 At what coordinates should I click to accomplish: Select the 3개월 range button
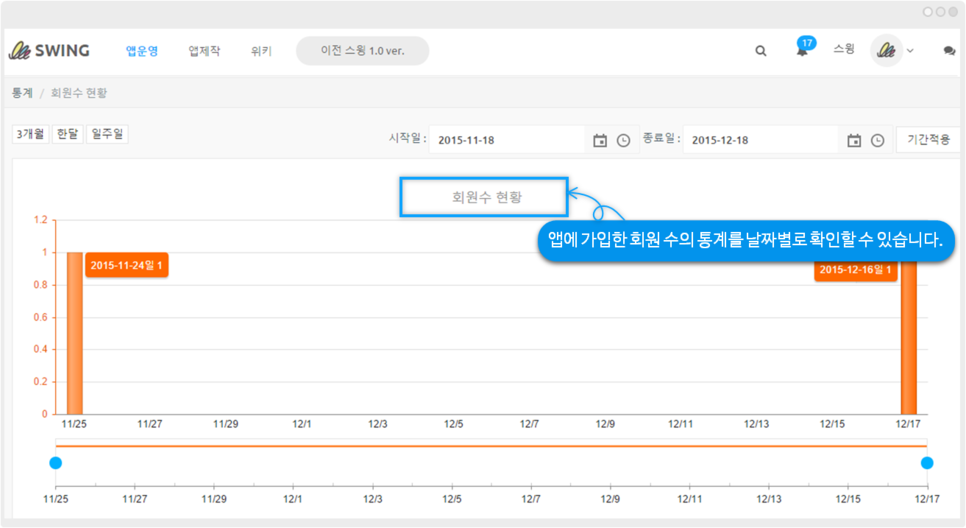[x=30, y=134]
